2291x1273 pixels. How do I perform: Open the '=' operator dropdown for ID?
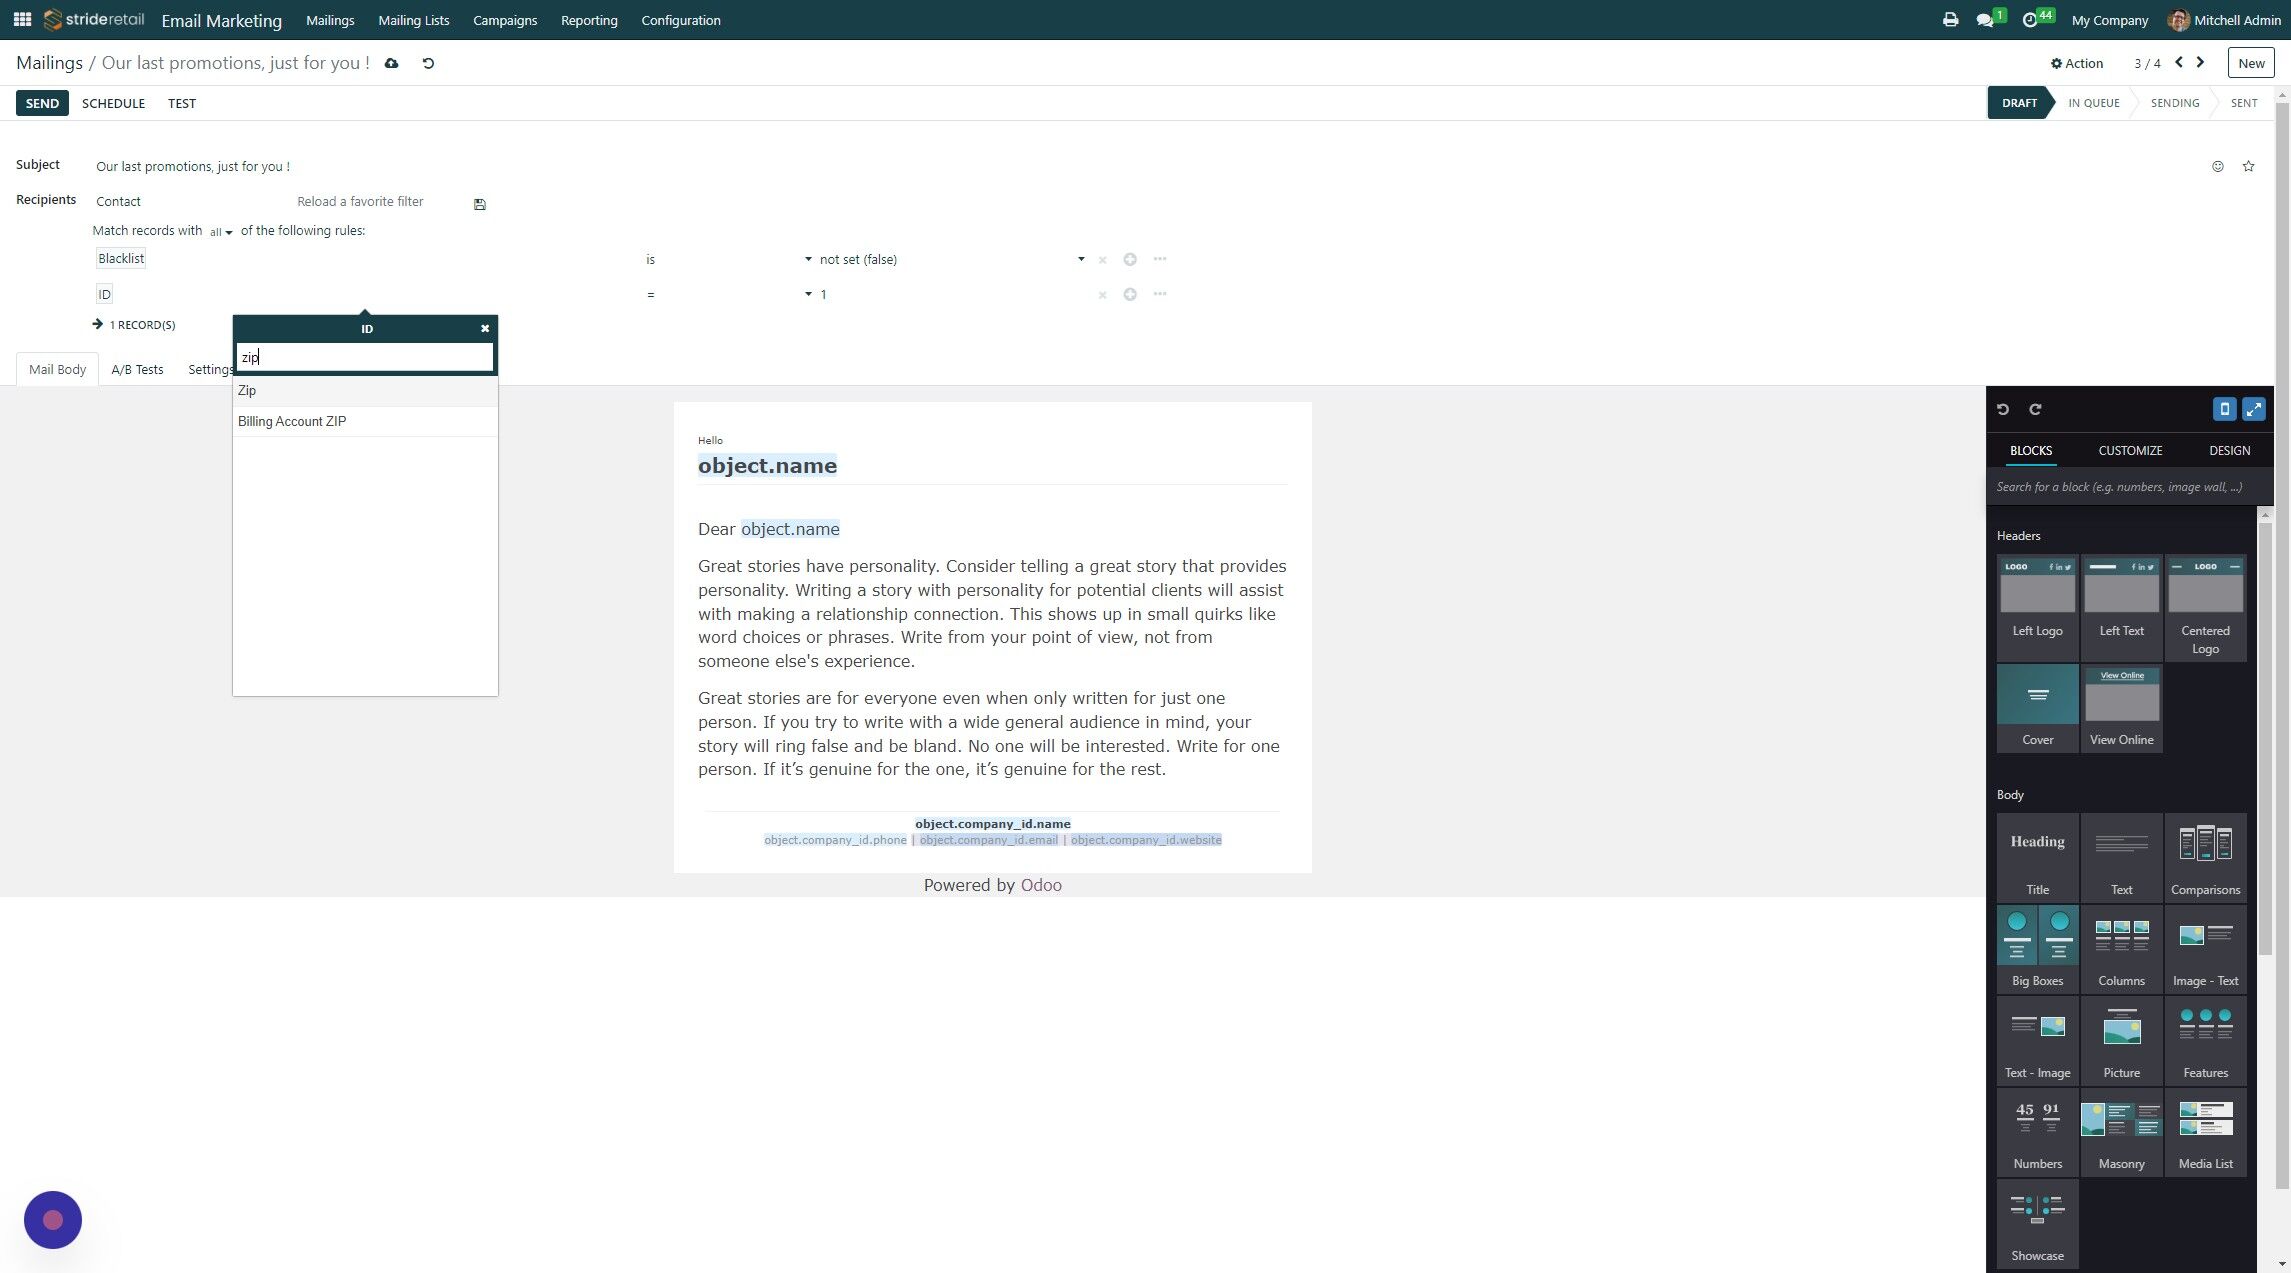pyautogui.click(x=728, y=294)
